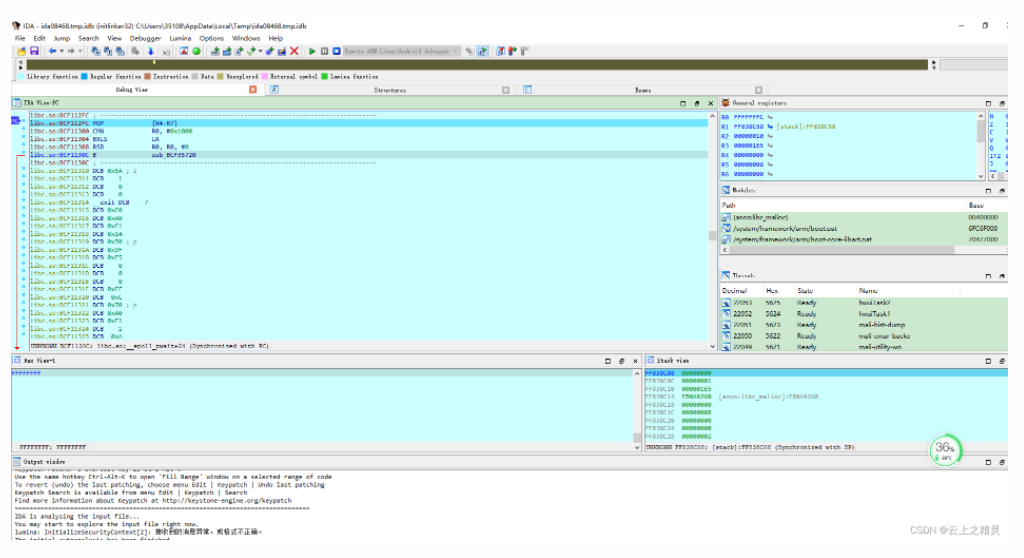This screenshot has width=1024, height=558.
Task: Click the navigation band right scroll arrow
Action: point(934,65)
